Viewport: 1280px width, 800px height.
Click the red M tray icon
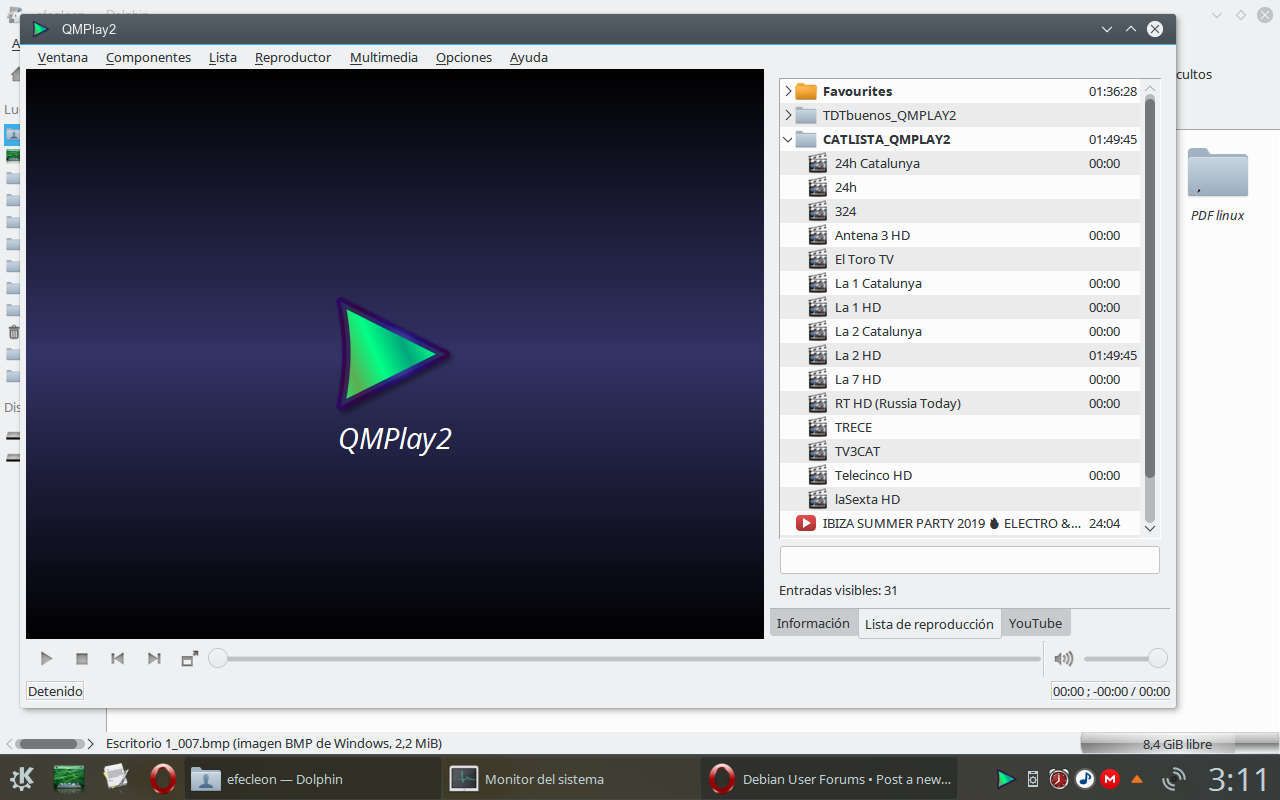pos(1110,778)
